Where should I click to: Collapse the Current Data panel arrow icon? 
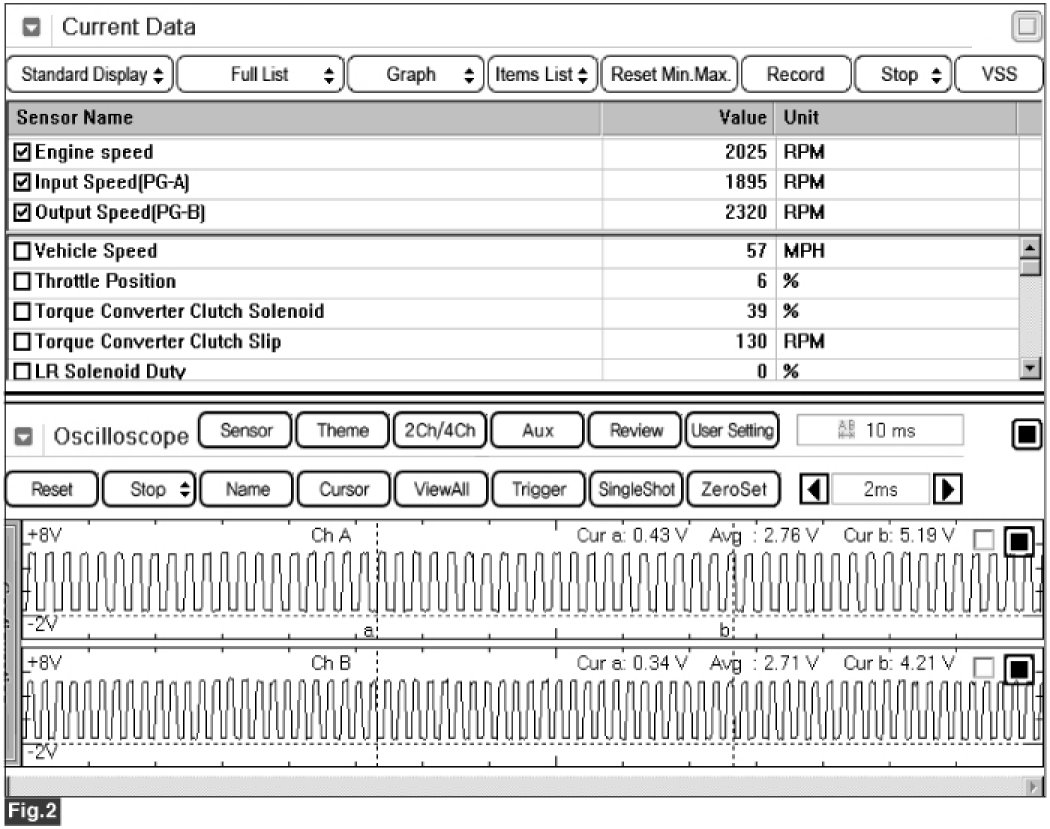31,28
